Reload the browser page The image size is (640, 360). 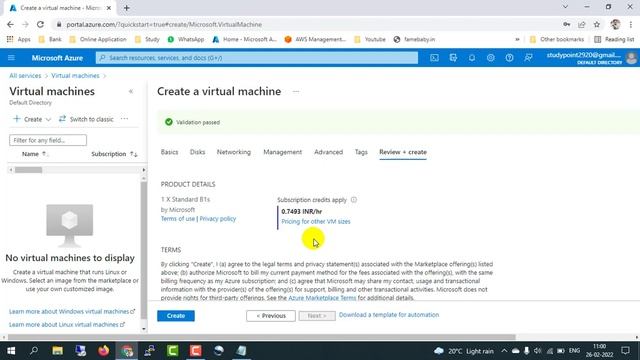coord(40,24)
